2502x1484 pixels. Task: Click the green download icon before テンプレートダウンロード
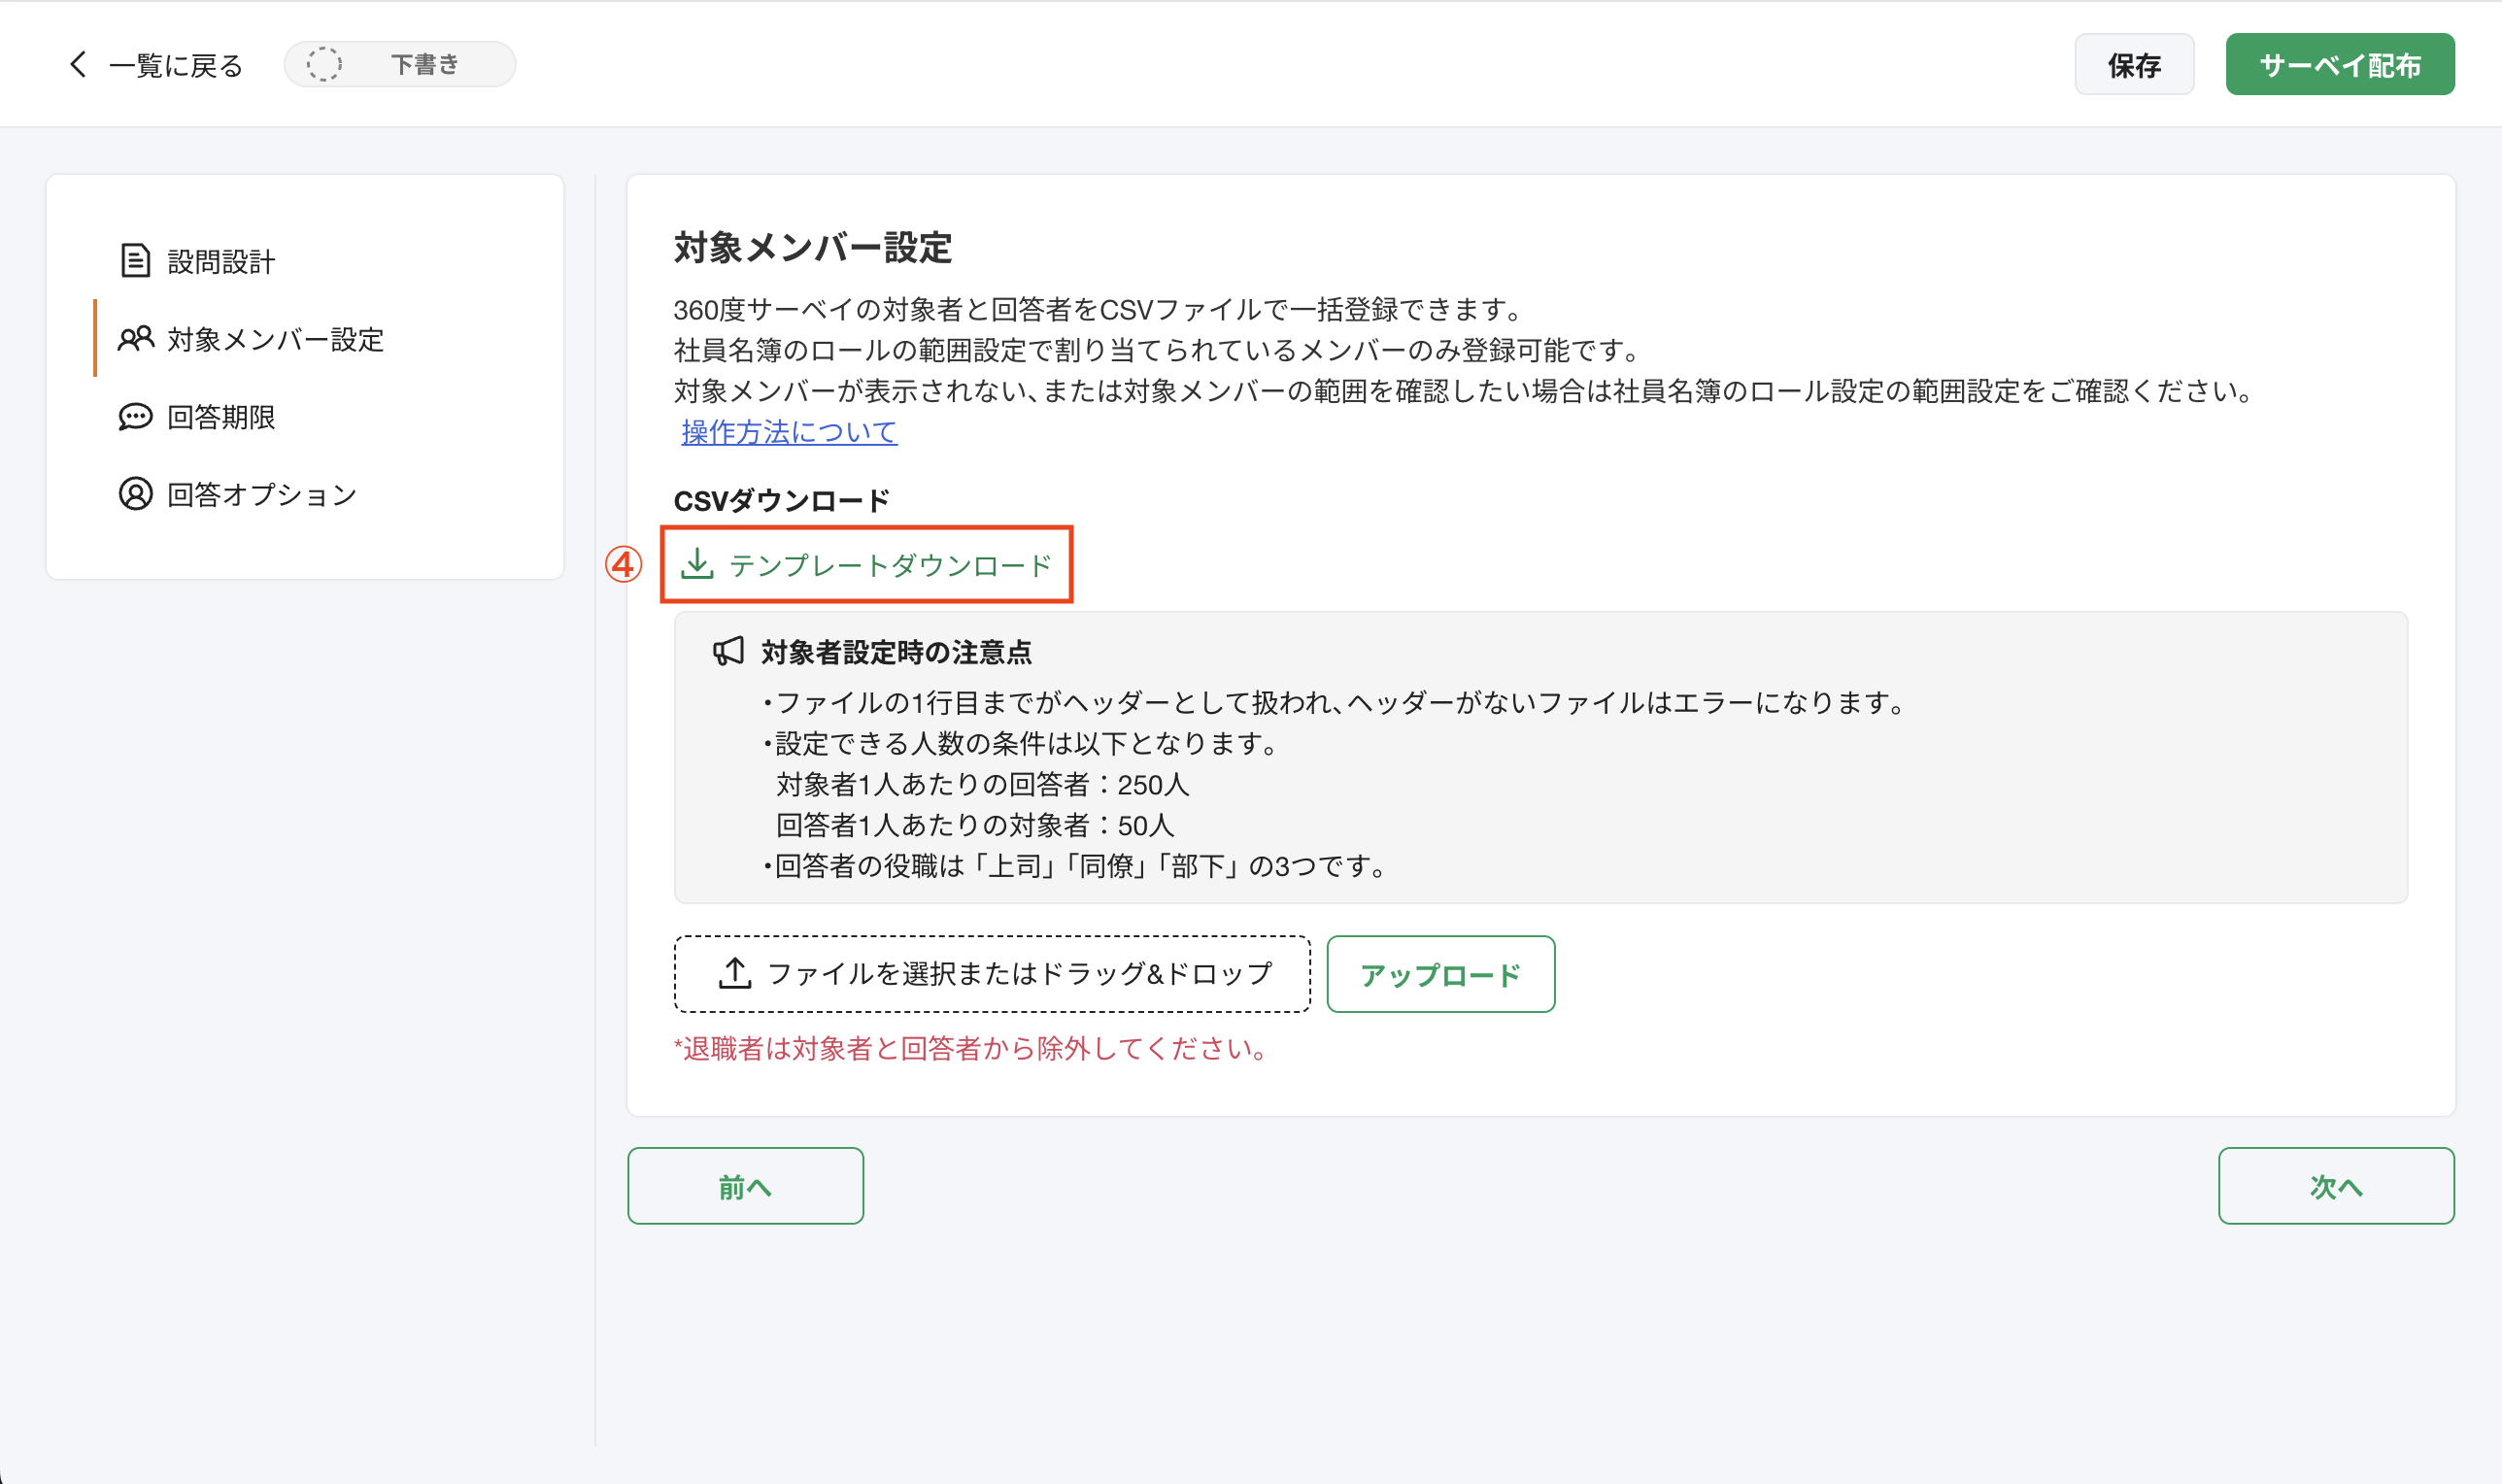click(x=699, y=564)
